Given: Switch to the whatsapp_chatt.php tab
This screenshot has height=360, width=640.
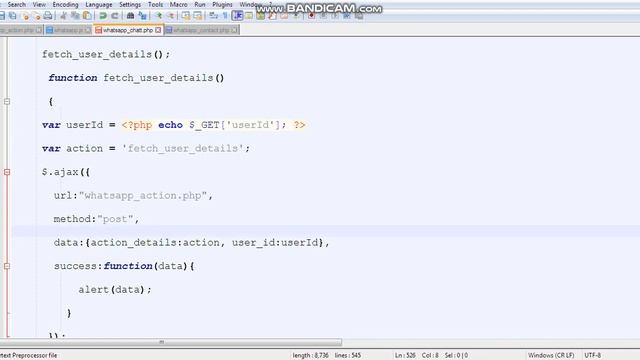Looking at the screenshot, I should point(128,30).
